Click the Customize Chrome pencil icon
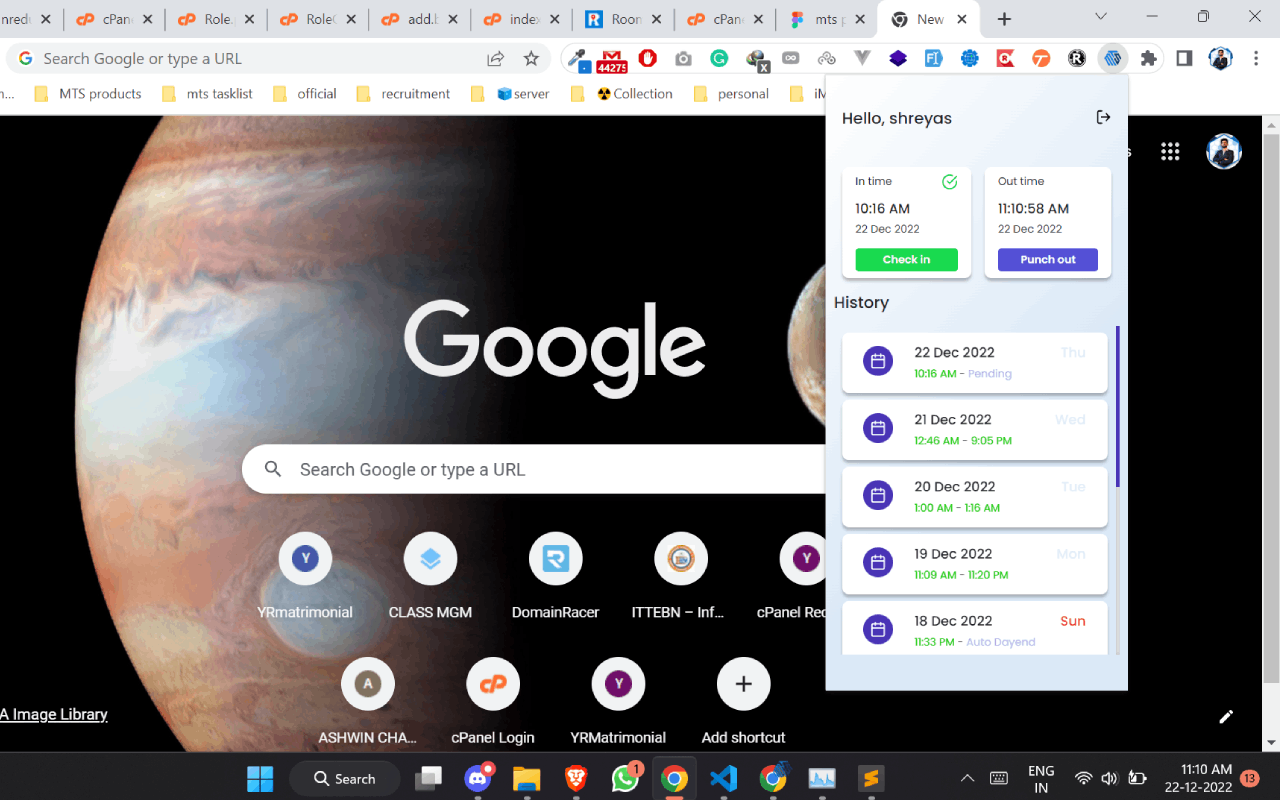 click(1226, 716)
